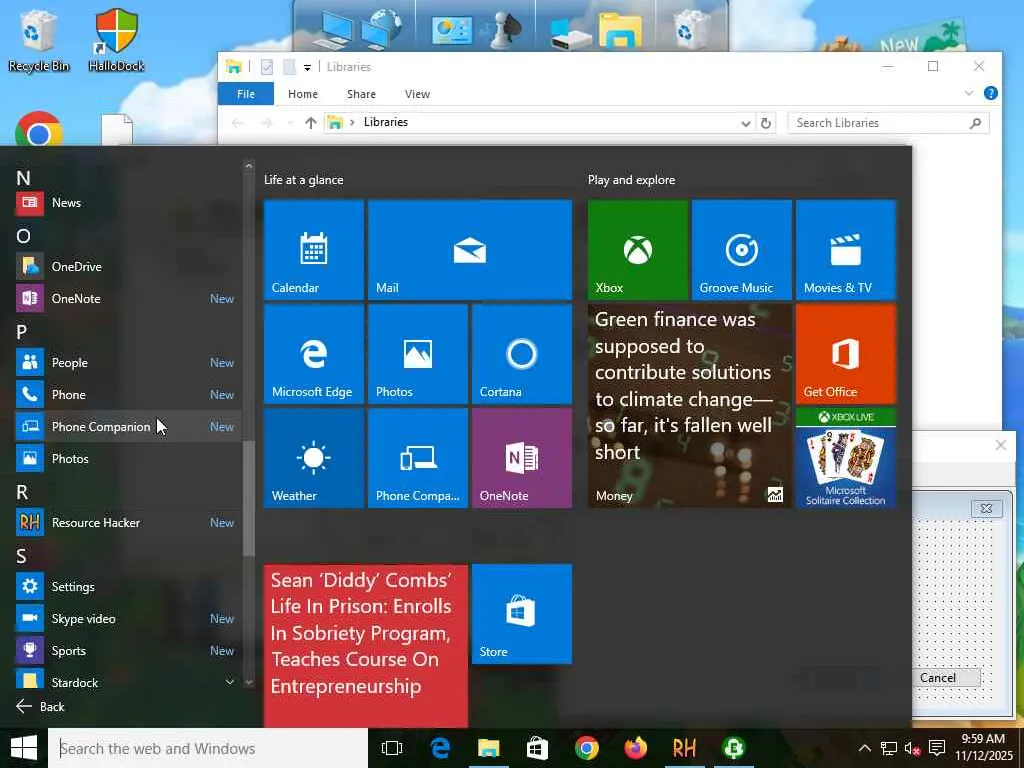This screenshot has width=1024, height=768.
Task: Open the recent locations dropdown in Explorer
Action: 289,123
